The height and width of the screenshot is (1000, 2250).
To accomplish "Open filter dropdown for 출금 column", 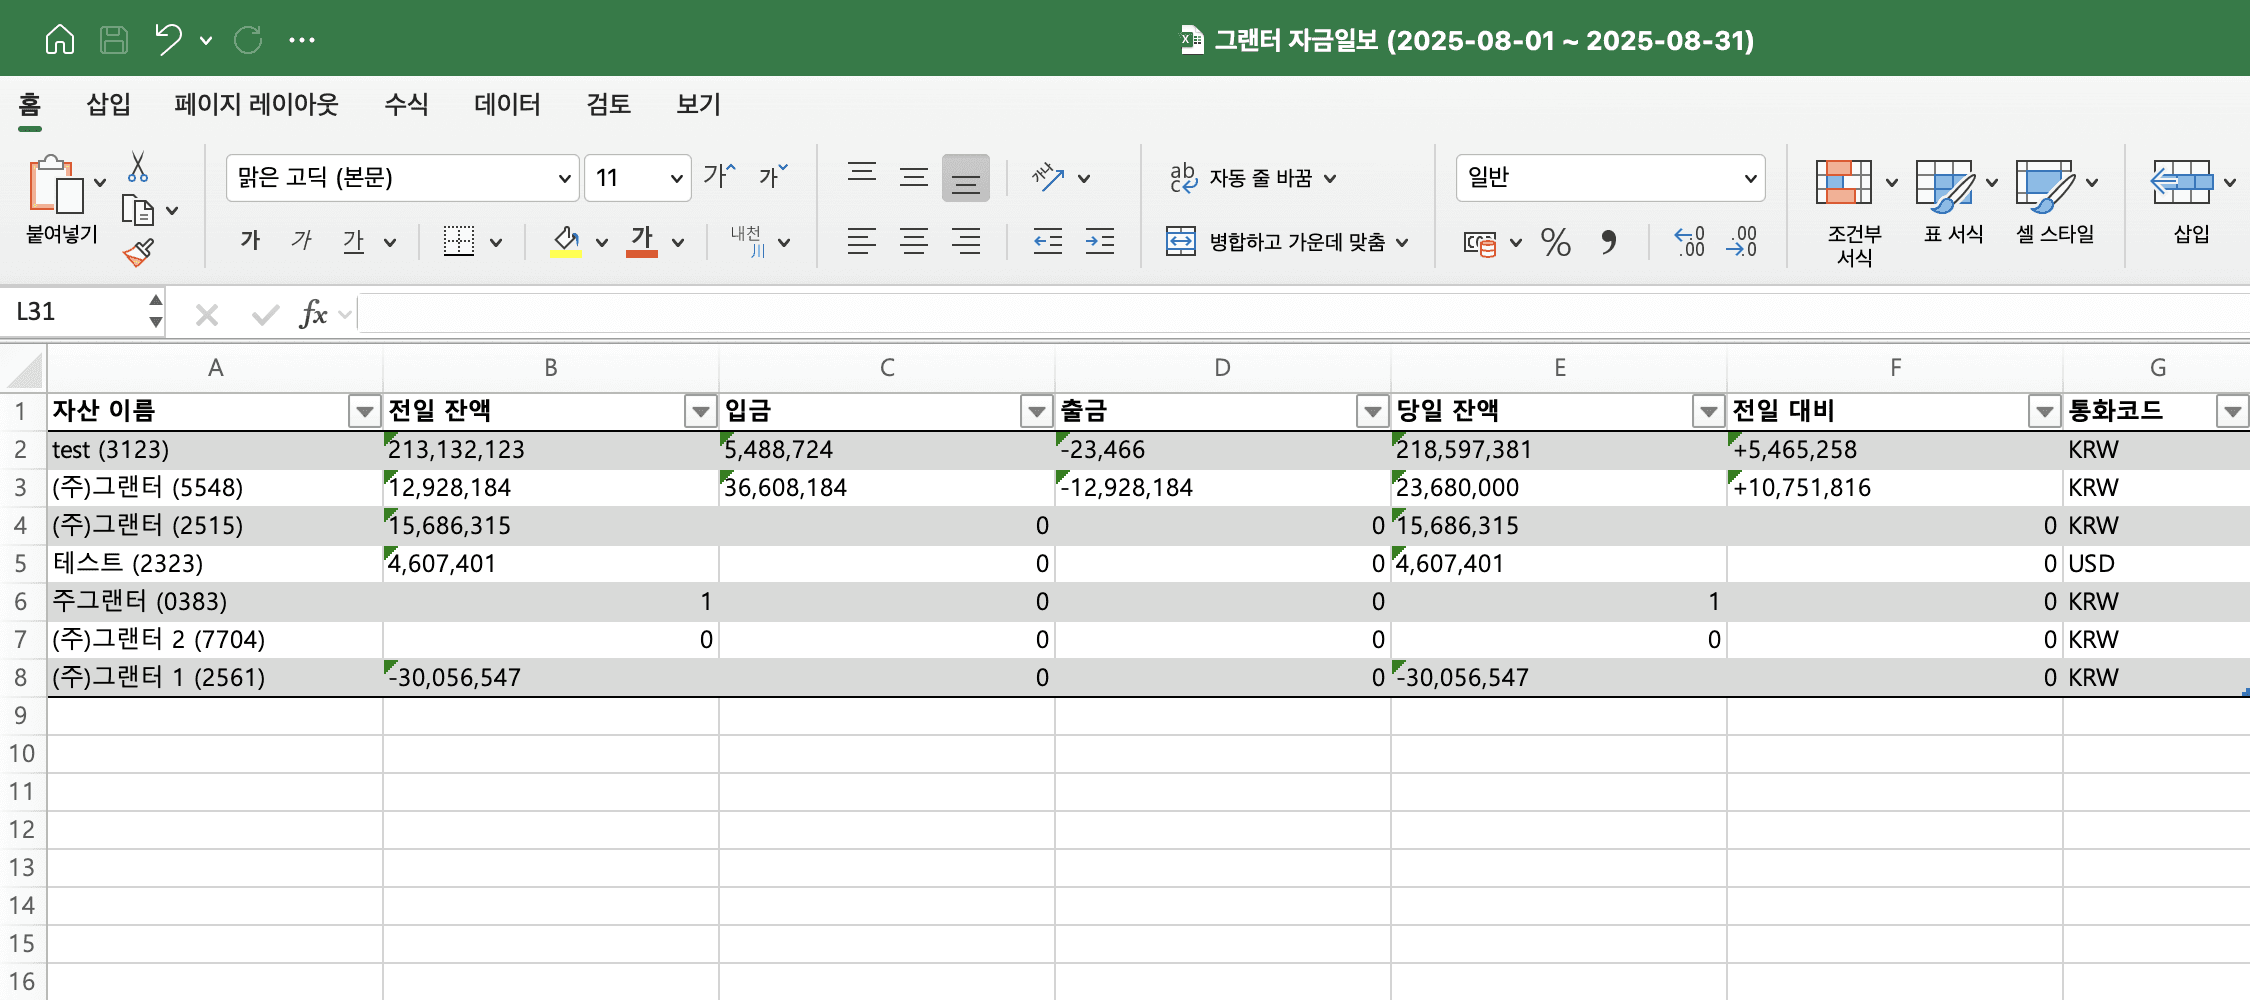I will click(x=1373, y=411).
